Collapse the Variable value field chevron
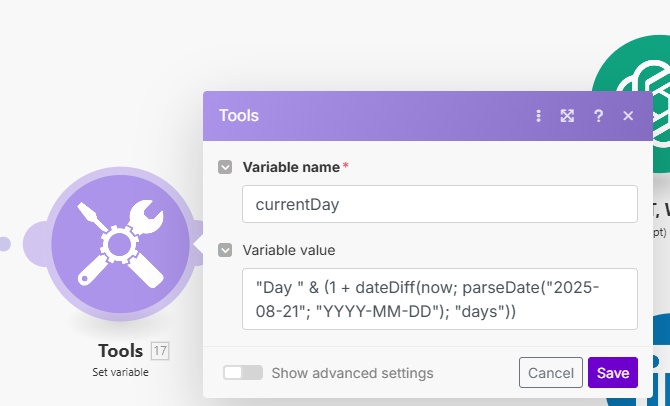Image resolution: width=670 pixels, height=406 pixels. 225,250
